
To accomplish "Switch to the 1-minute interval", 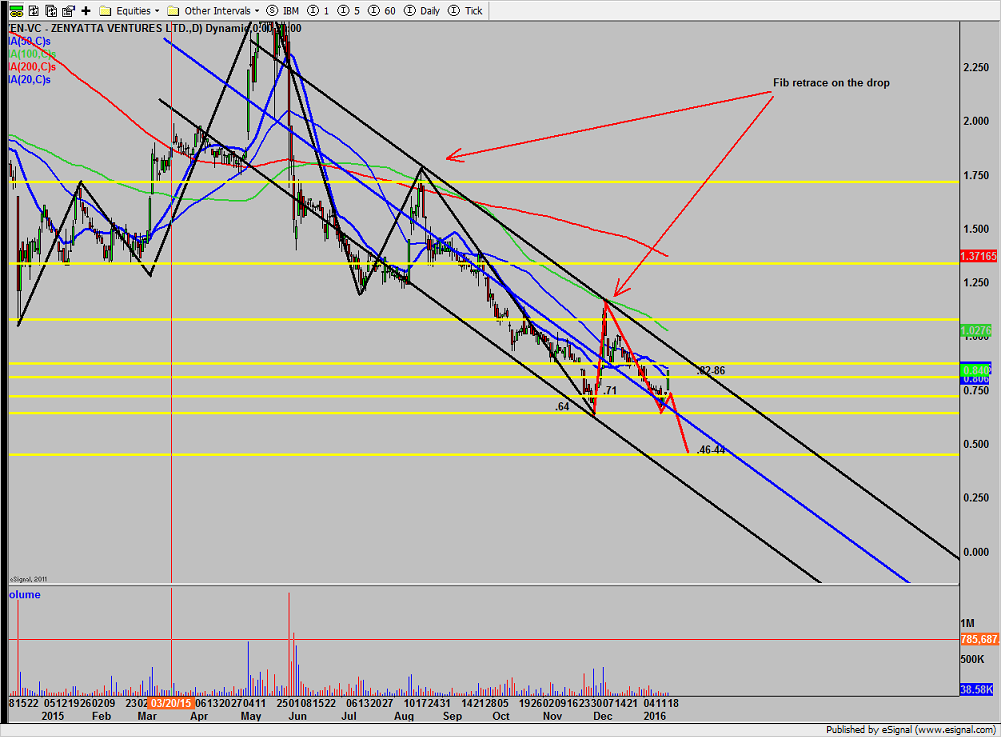I will click(319, 11).
